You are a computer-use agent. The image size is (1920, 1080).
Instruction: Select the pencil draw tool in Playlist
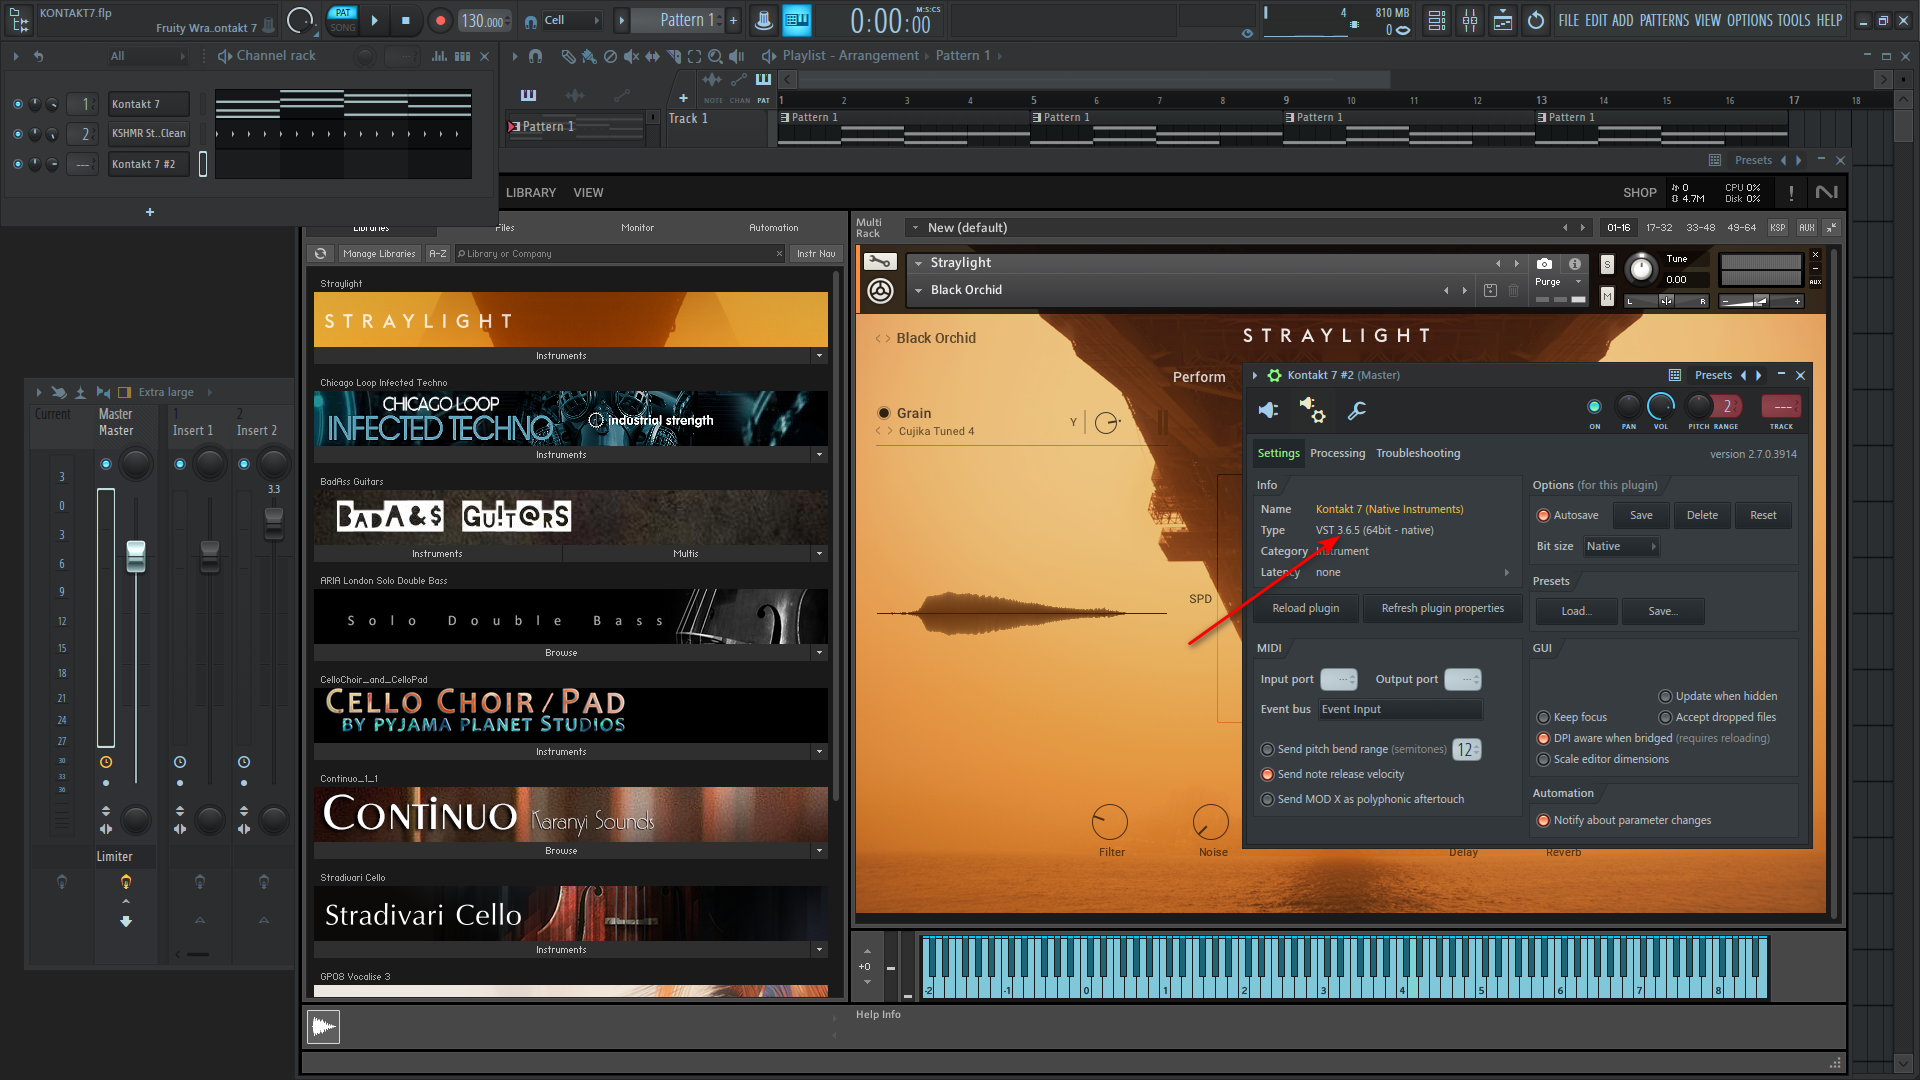(x=568, y=56)
